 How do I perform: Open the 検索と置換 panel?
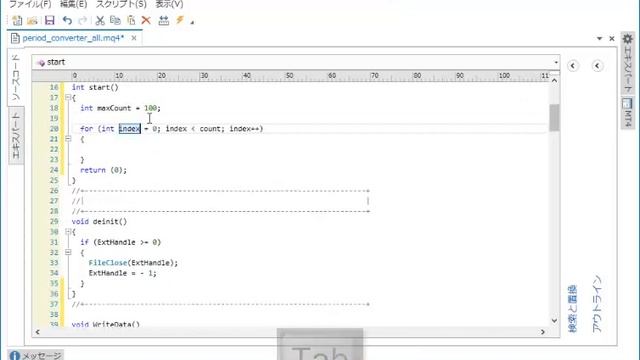click(x=572, y=309)
